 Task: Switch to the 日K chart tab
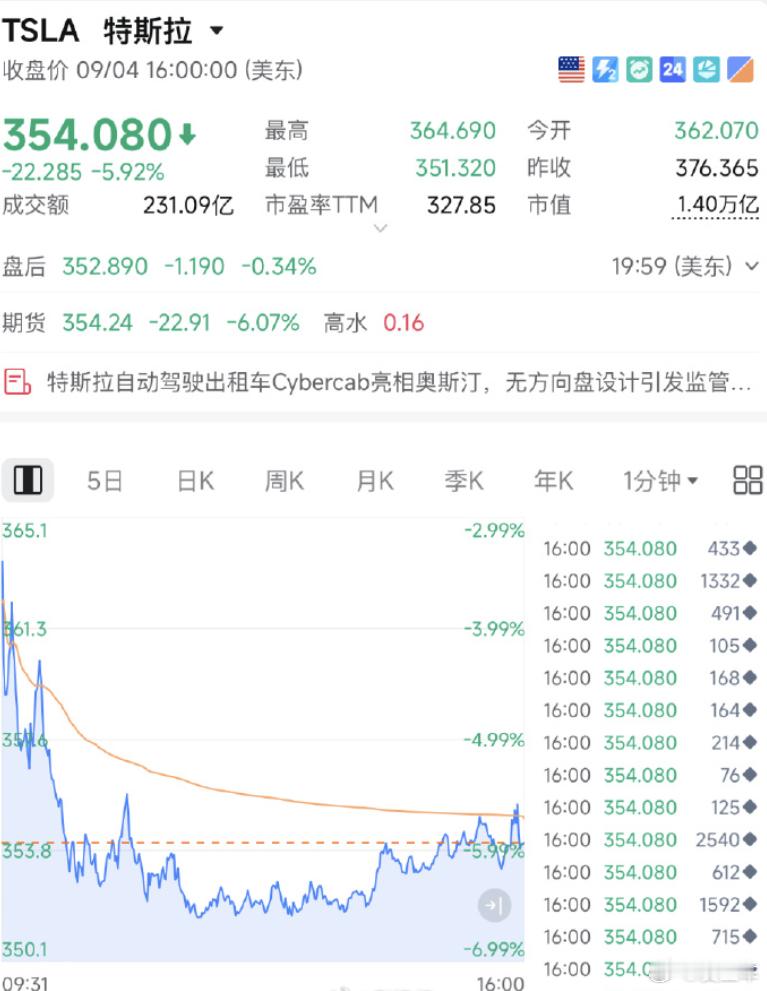[195, 481]
